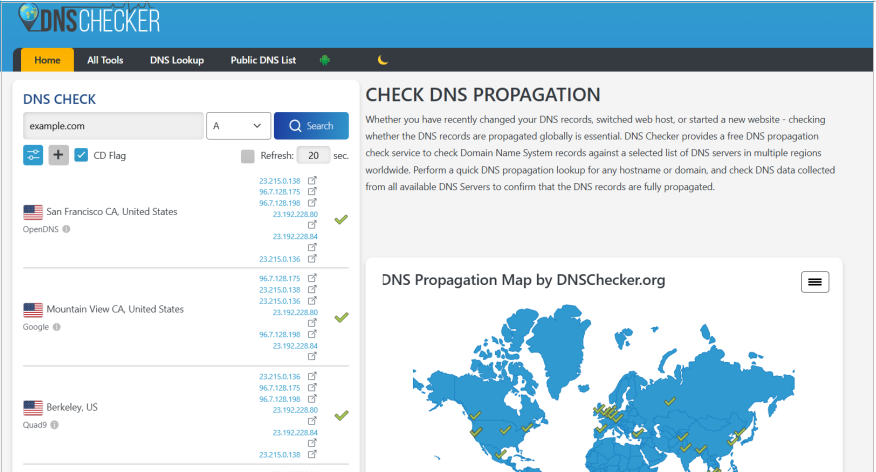Focus the domain field containing example.com
Image resolution: width=876 pixels, height=472 pixels.
tap(113, 126)
